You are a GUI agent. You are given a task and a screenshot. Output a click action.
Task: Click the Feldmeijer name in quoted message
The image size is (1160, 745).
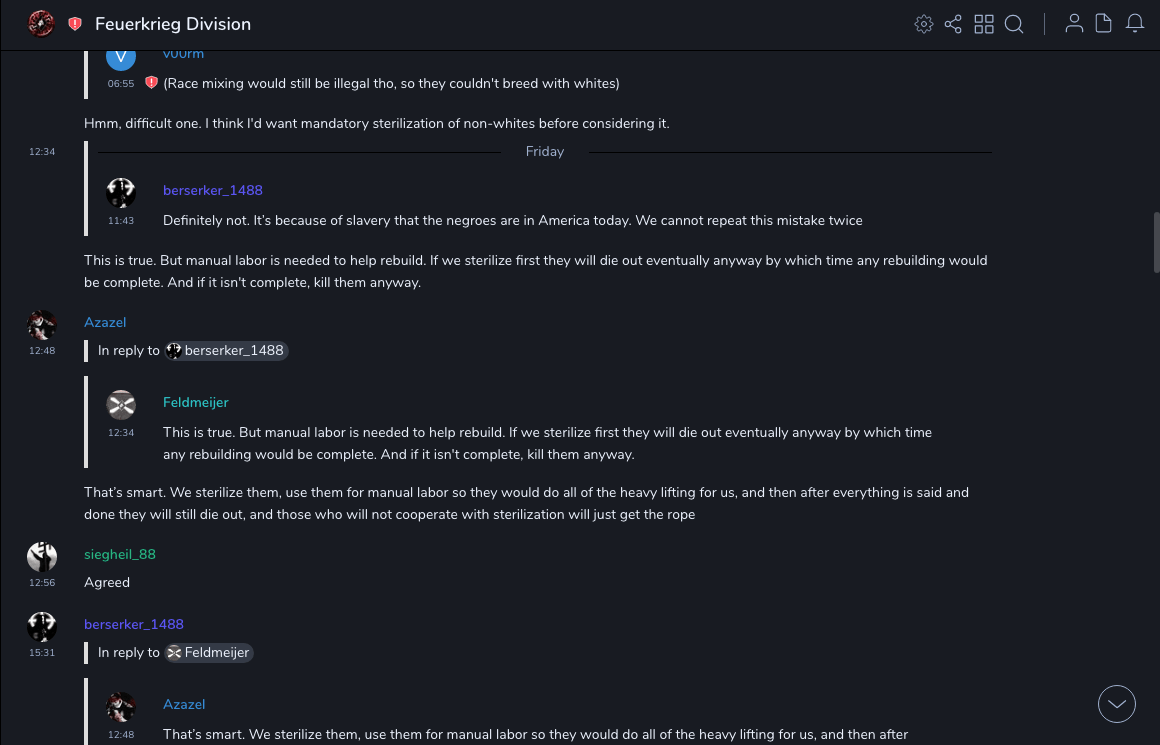tap(195, 402)
